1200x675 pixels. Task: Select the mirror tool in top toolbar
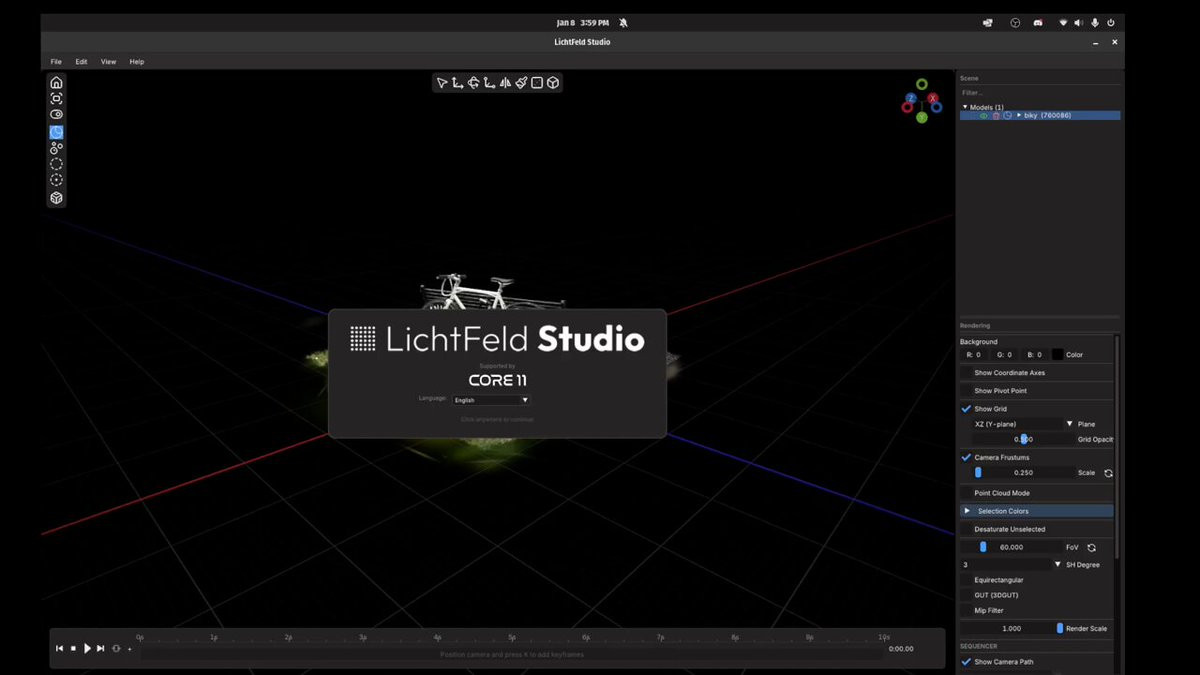pyautogui.click(x=505, y=83)
